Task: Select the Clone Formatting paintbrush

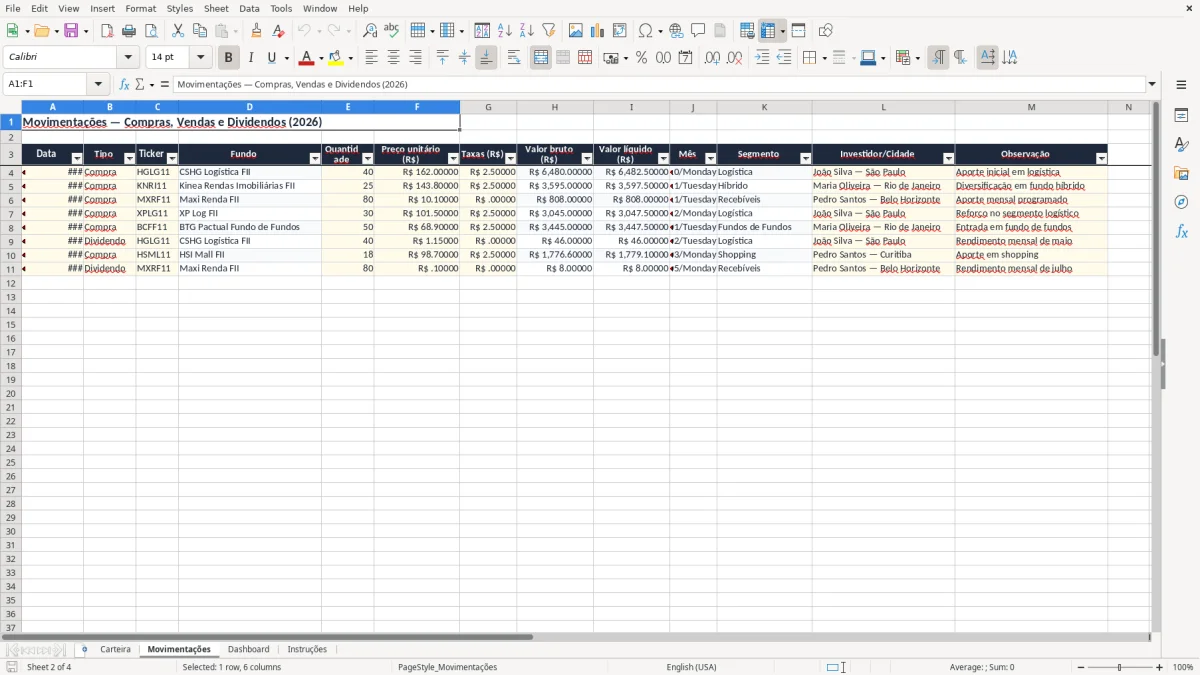Action: pyautogui.click(x=256, y=31)
